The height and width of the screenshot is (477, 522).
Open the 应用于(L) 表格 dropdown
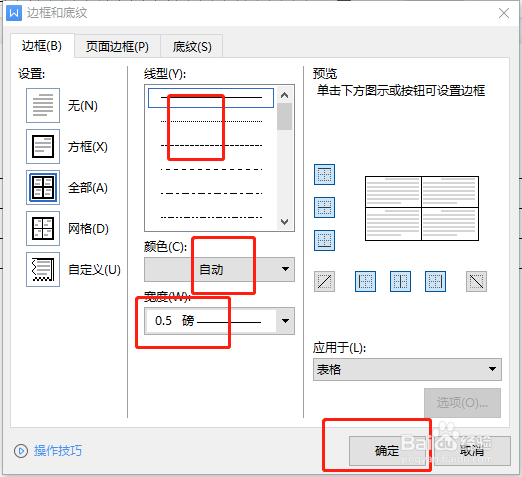pyautogui.click(x=407, y=369)
